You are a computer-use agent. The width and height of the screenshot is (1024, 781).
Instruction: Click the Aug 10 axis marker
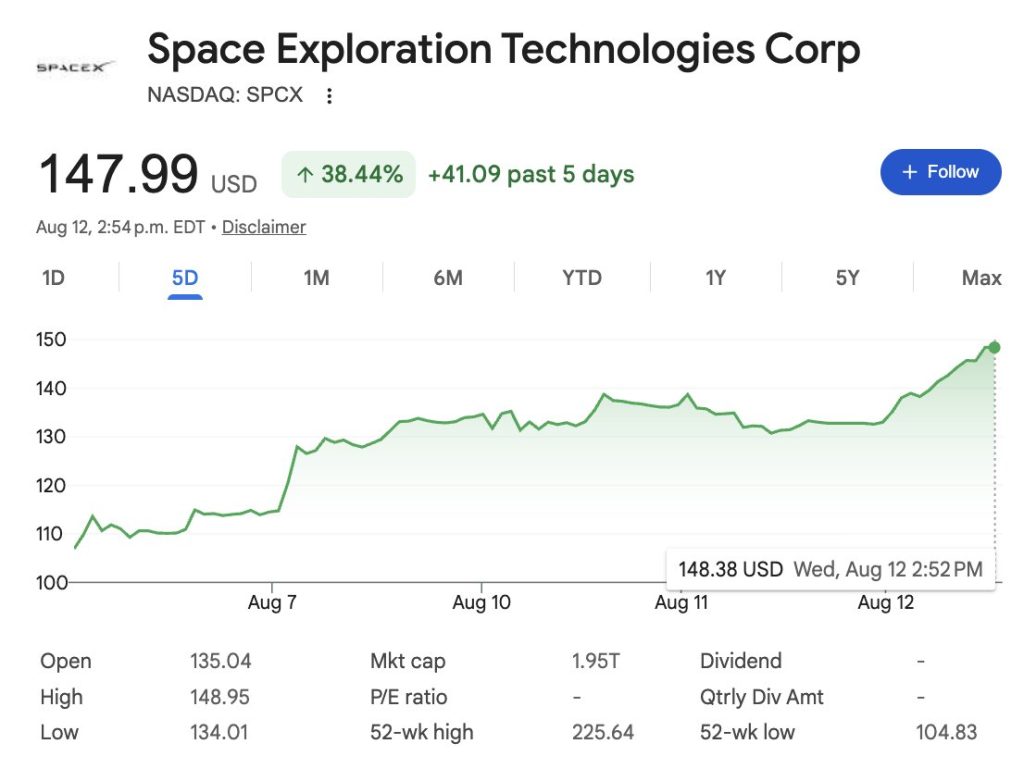(481, 602)
